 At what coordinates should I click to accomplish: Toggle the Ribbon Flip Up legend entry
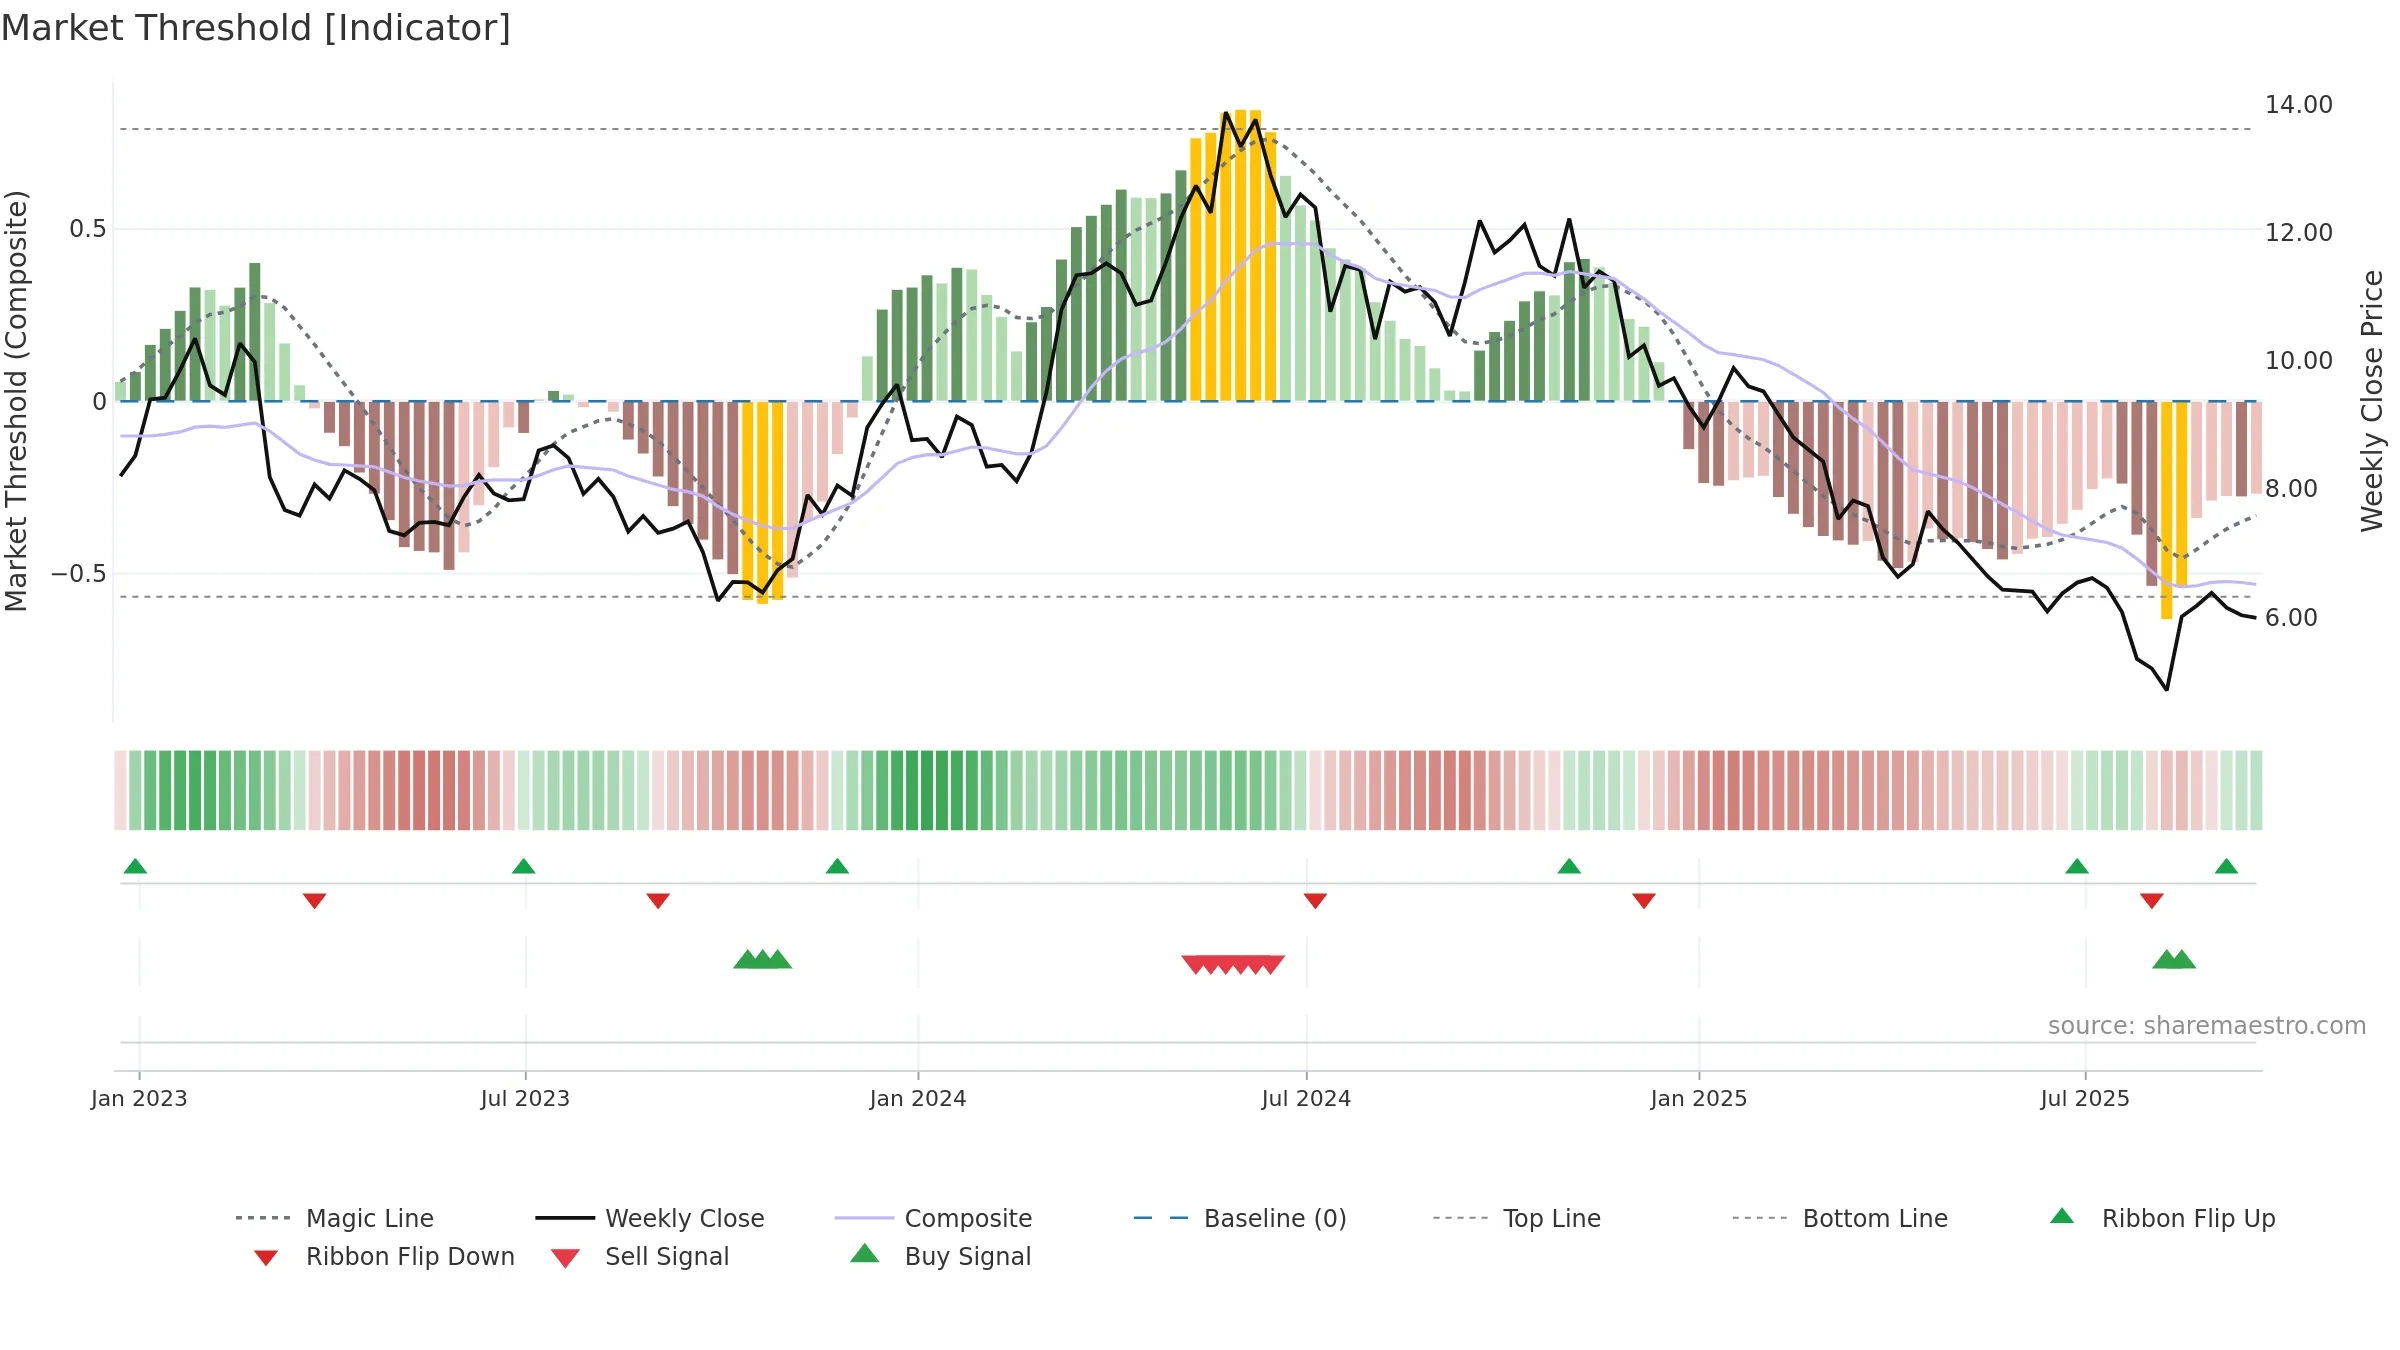click(x=2162, y=1218)
